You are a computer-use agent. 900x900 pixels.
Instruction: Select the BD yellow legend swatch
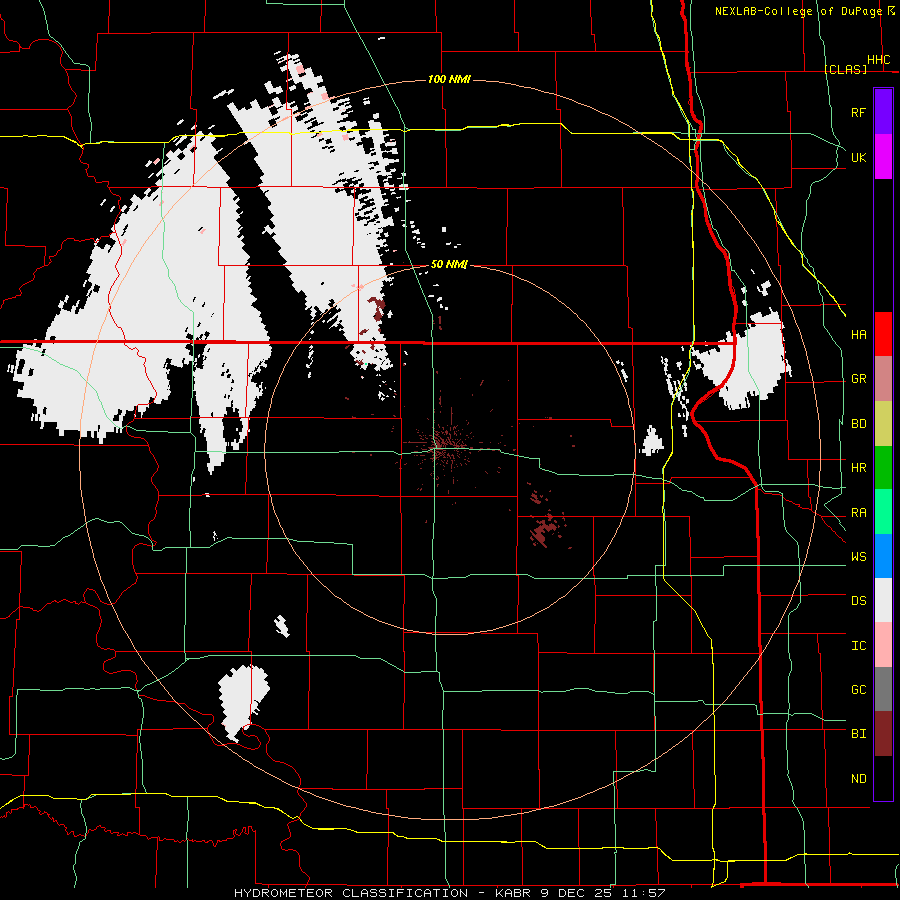tap(883, 424)
